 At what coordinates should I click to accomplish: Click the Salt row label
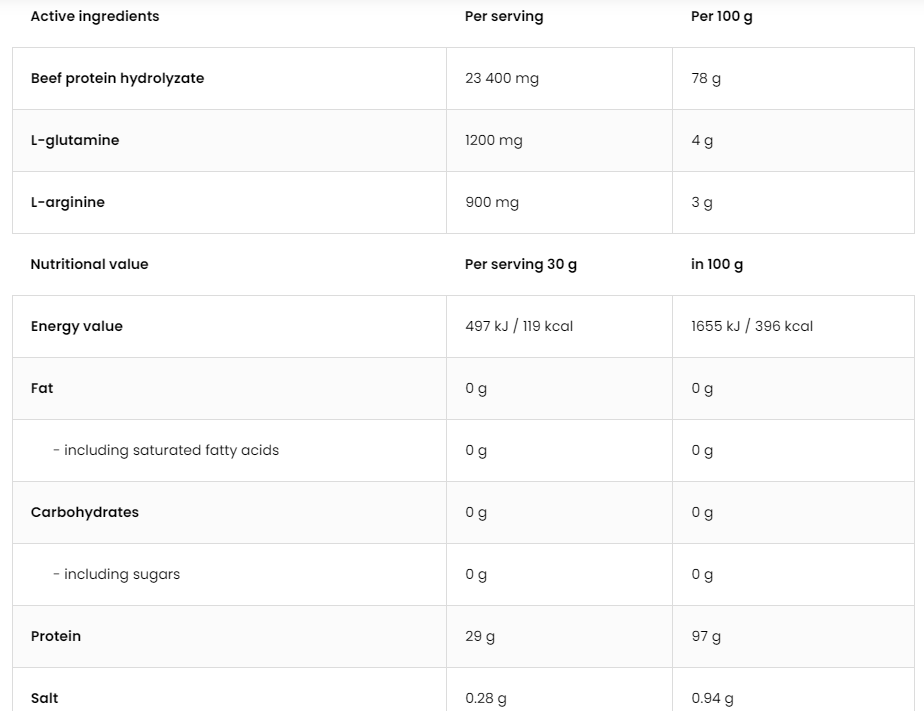[45, 698]
